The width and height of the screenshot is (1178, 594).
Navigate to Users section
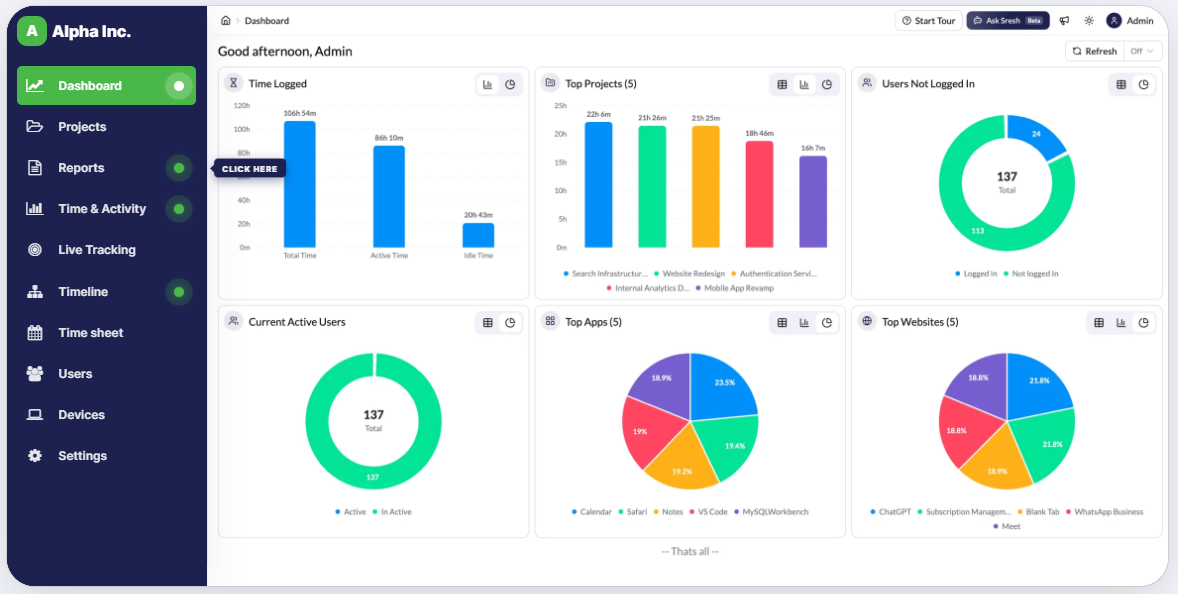click(x=106, y=374)
